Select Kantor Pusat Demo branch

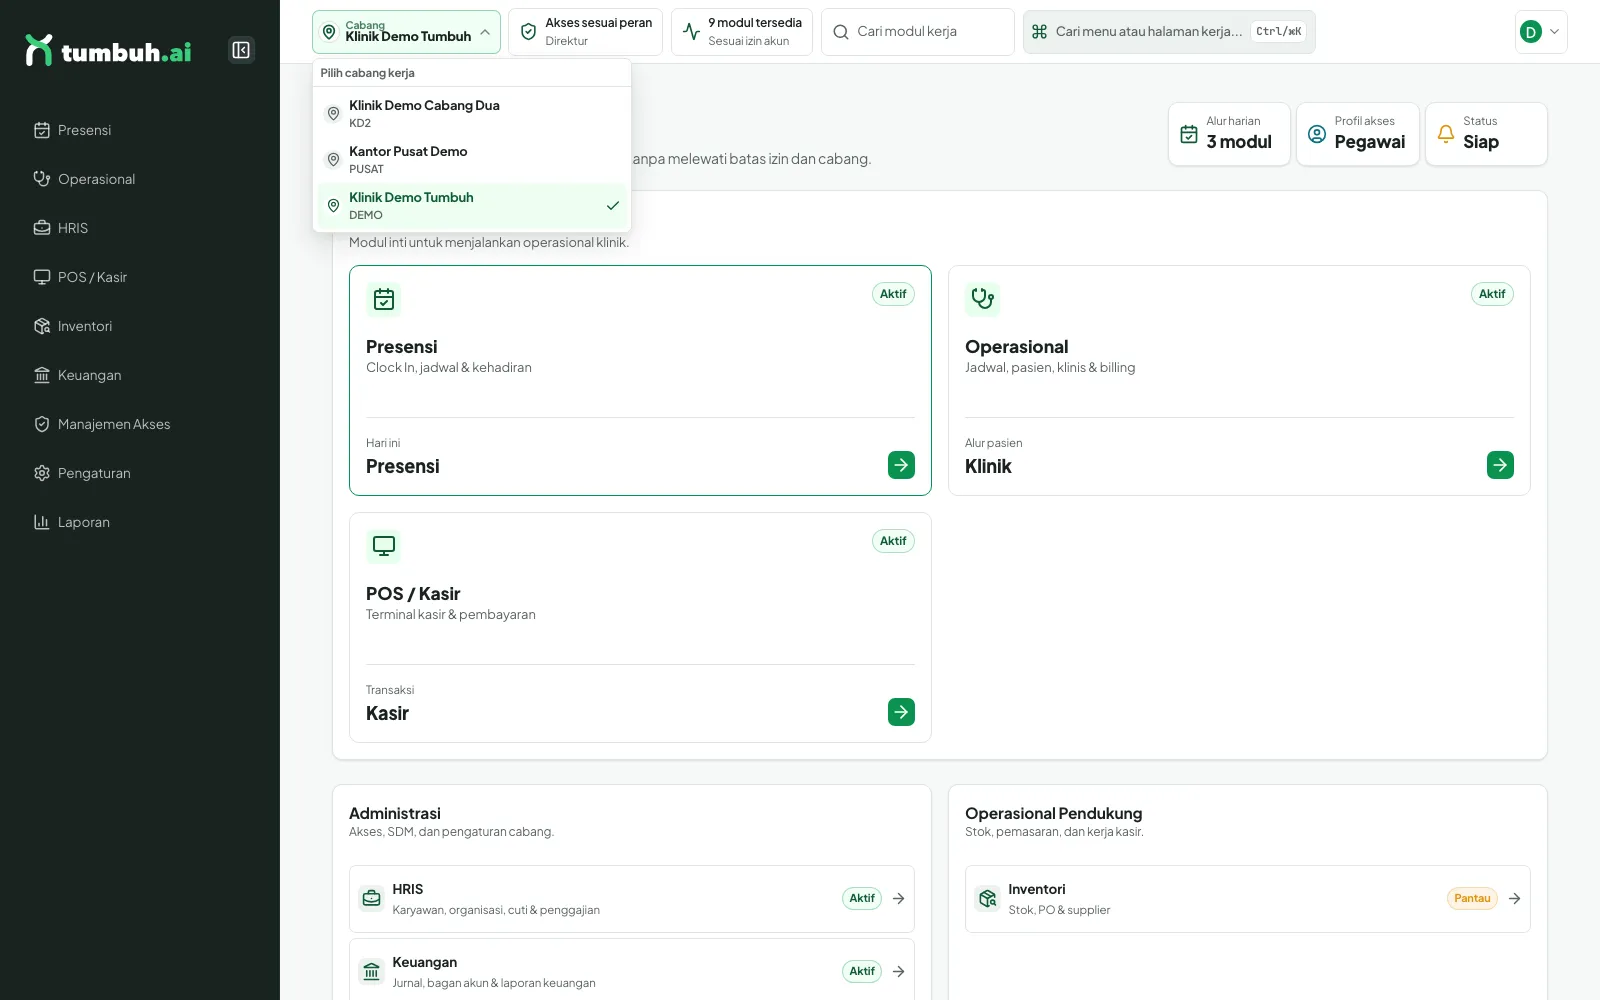pyautogui.click(x=472, y=160)
